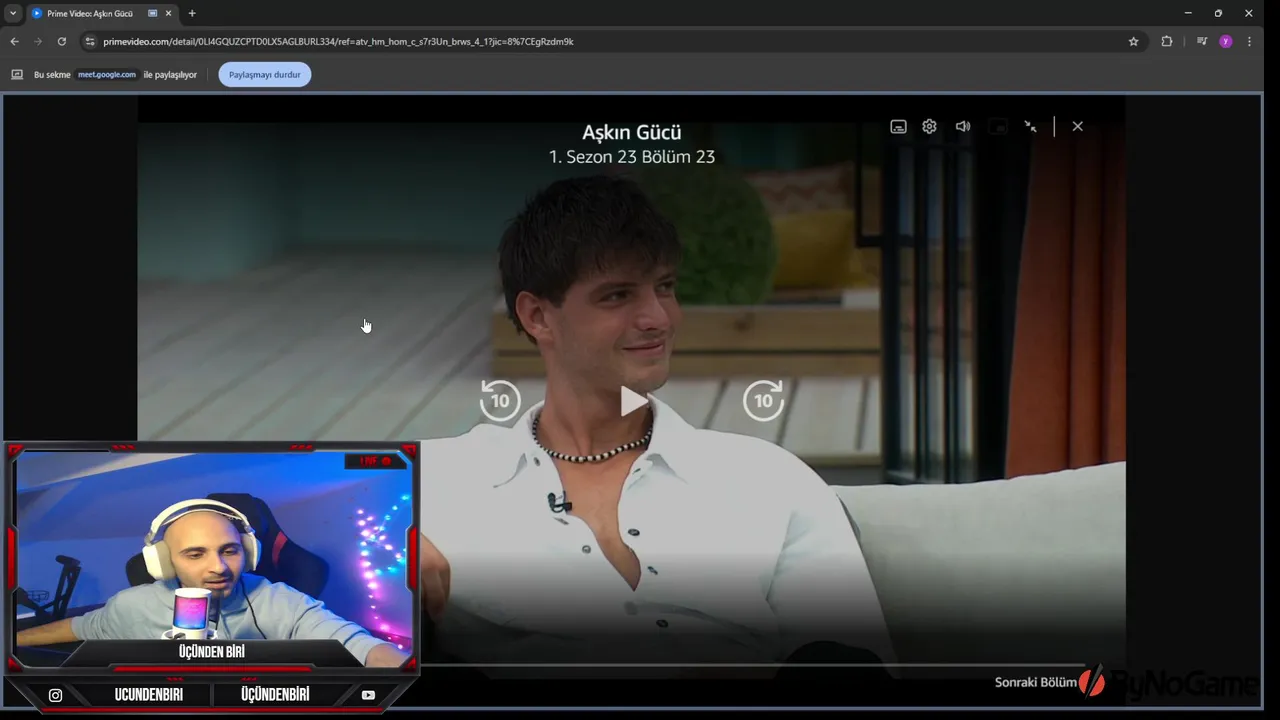Close the Prime Video player
Screen dimensions: 1280x720
pyautogui.click(x=1077, y=127)
